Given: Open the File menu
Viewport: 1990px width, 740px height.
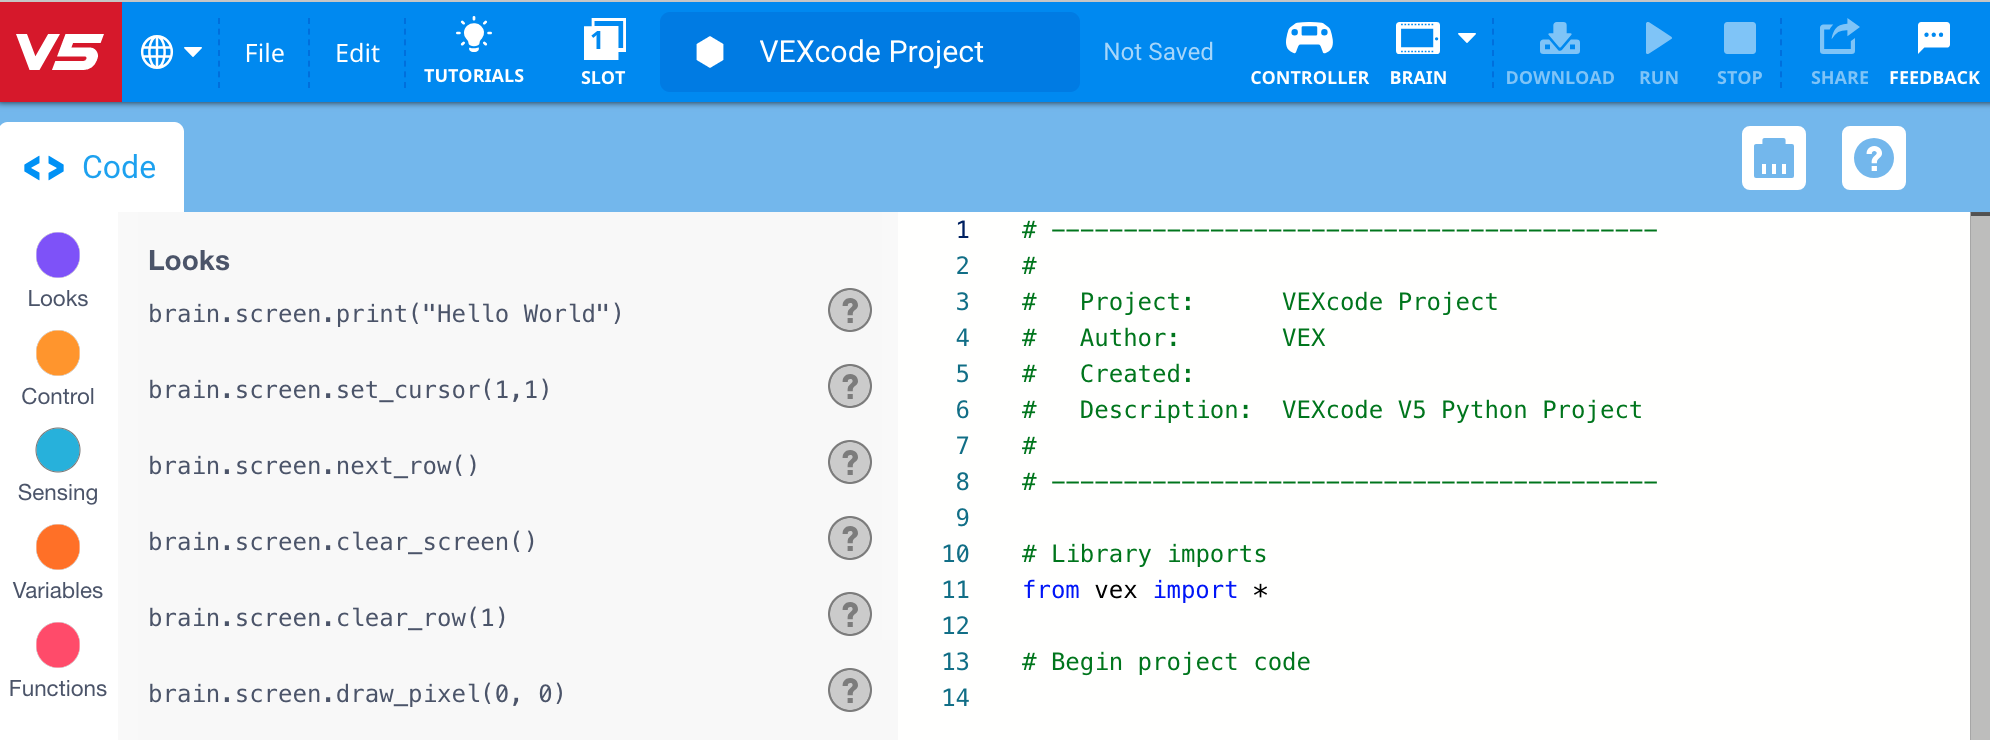Looking at the screenshot, I should [x=263, y=52].
